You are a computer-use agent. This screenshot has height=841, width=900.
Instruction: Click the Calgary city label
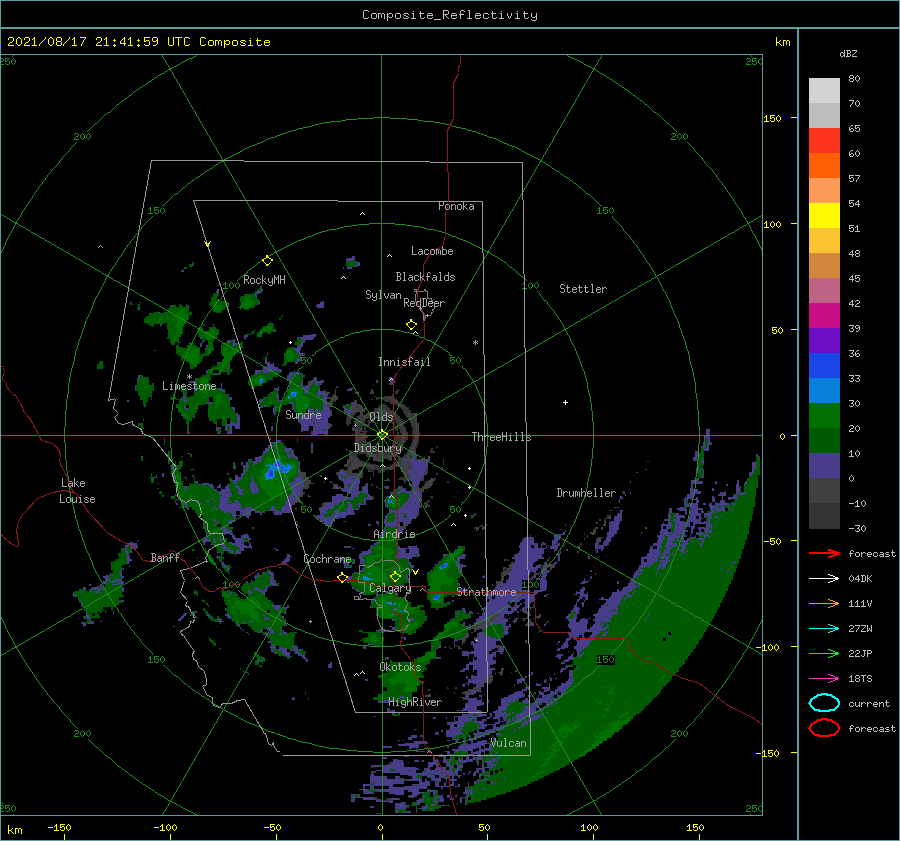pos(390,588)
